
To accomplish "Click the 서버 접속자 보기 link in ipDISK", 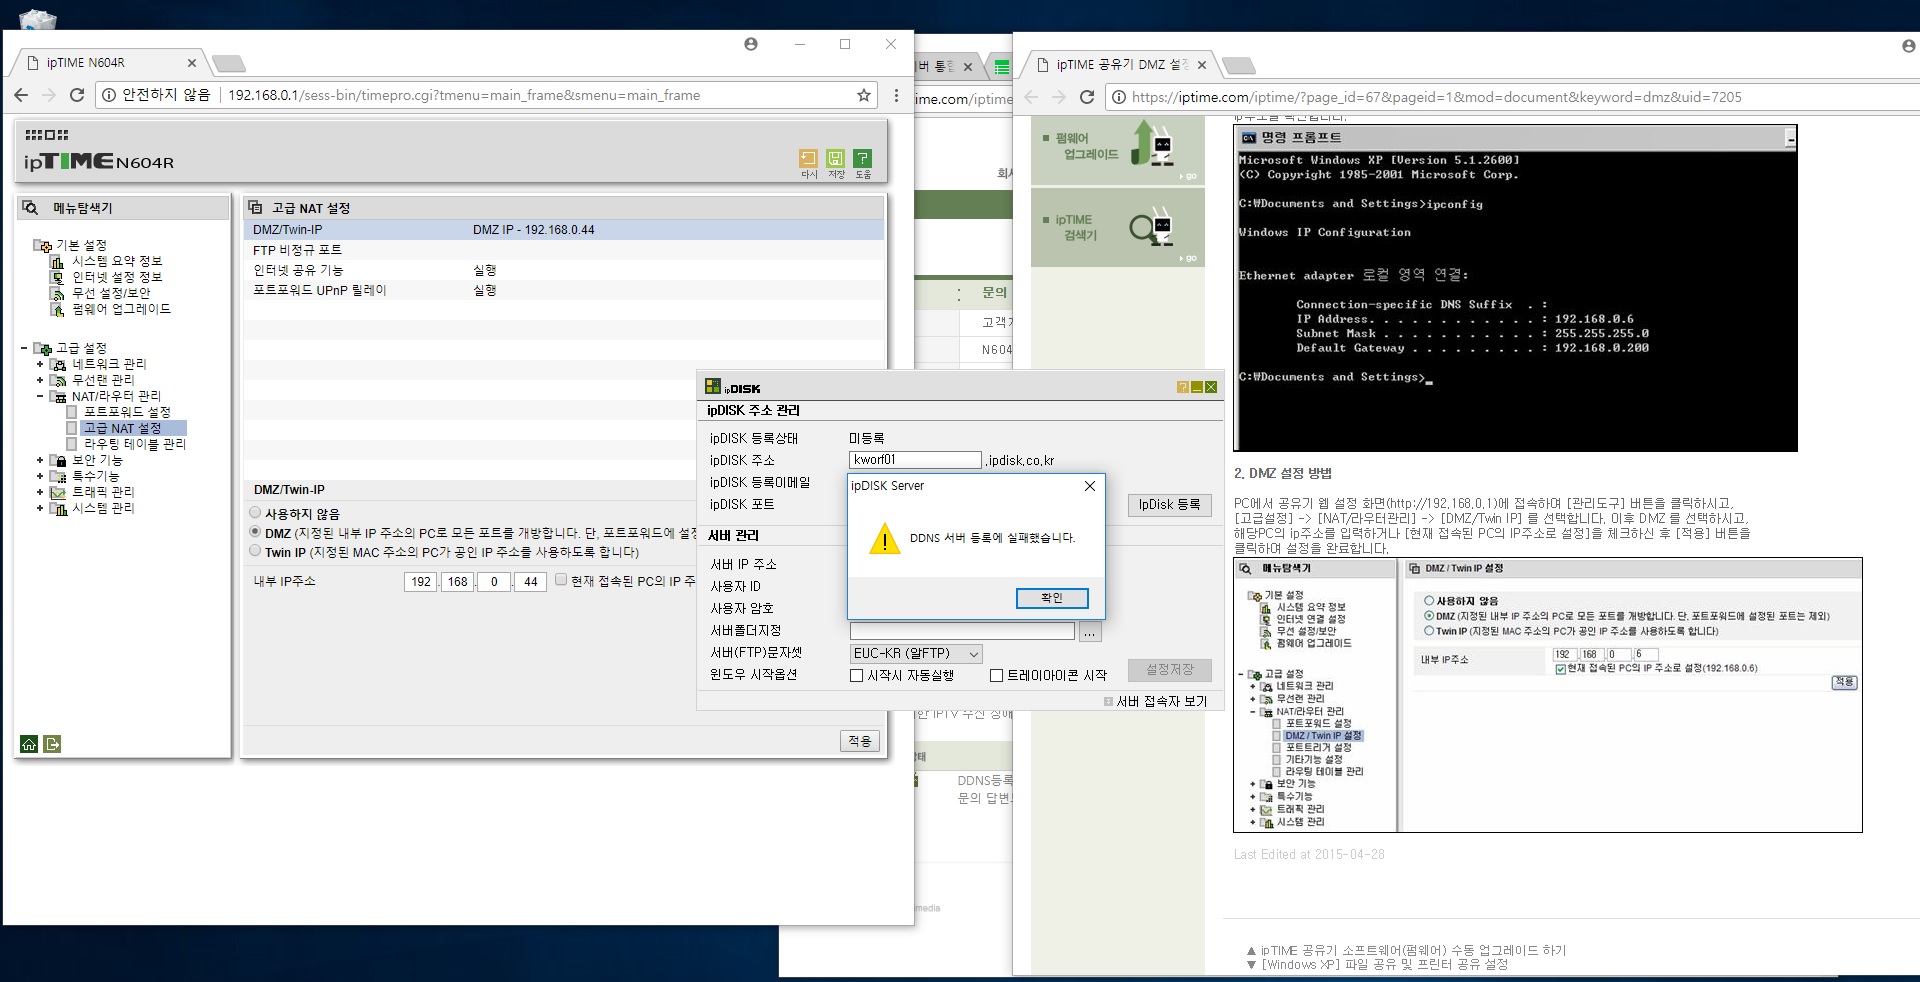I will click(1161, 701).
